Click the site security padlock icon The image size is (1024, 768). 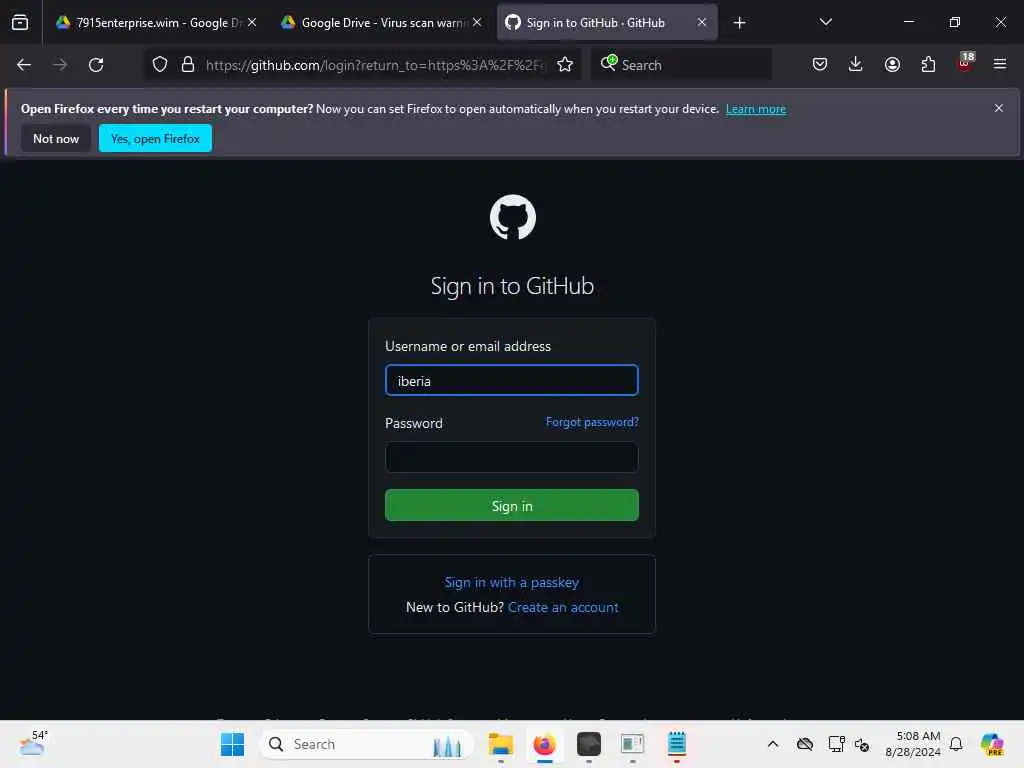(x=188, y=65)
